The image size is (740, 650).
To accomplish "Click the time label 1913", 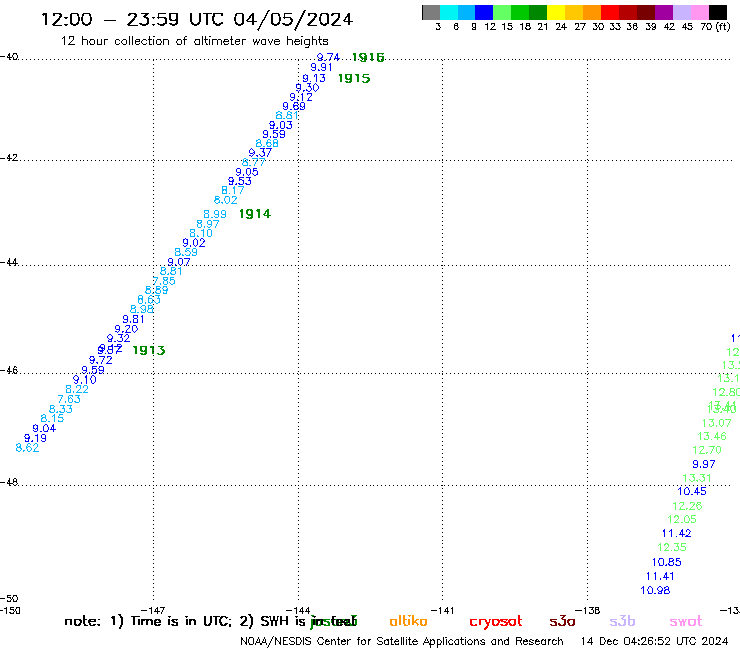I will click(x=149, y=350).
